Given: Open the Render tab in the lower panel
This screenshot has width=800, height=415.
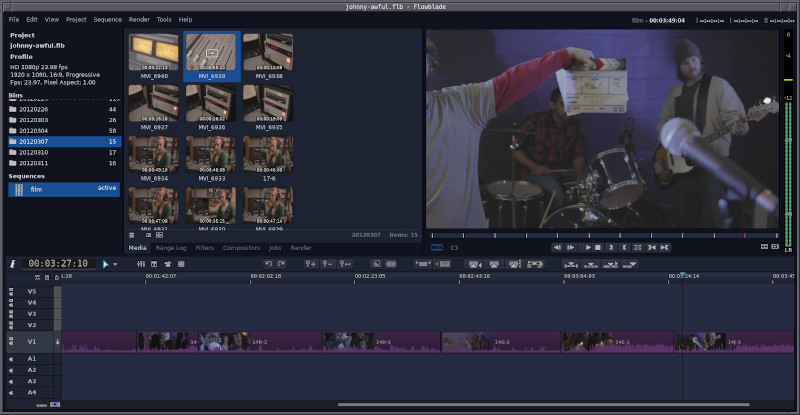Looking at the screenshot, I should 301,248.
